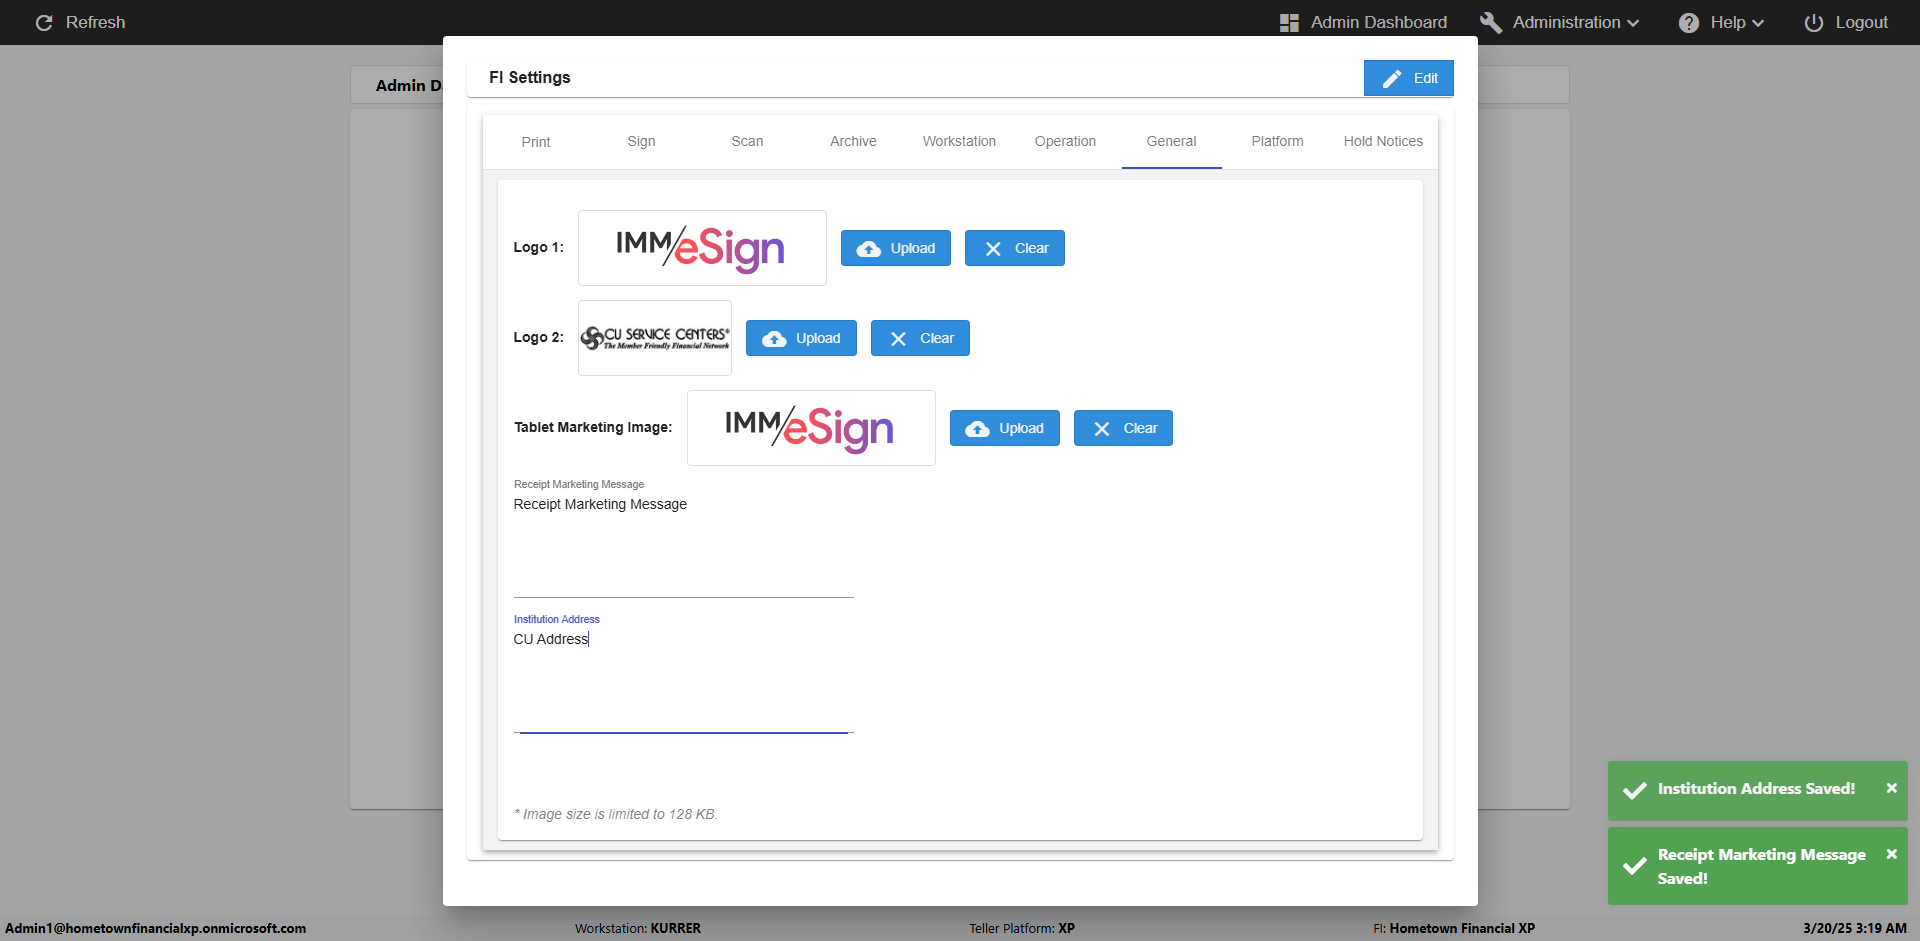This screenshot has width=1920, height=941.
Task: Open the Archive tab
Action: click(854, 142)
